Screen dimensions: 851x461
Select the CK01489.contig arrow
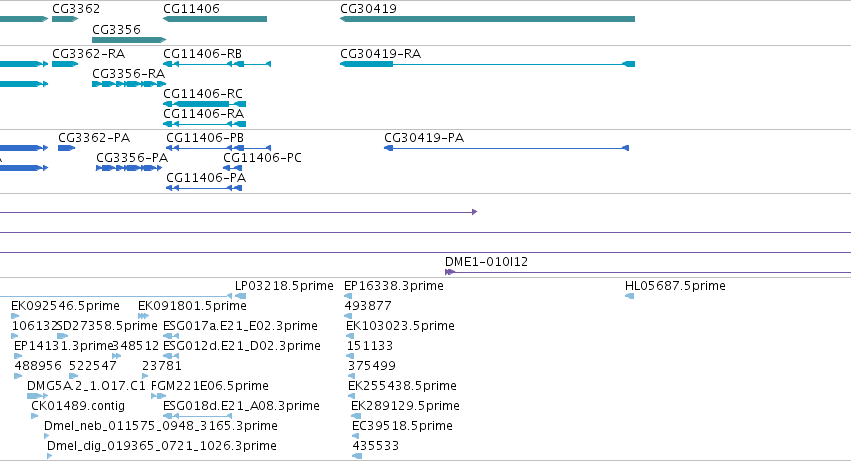pos(35,416)
